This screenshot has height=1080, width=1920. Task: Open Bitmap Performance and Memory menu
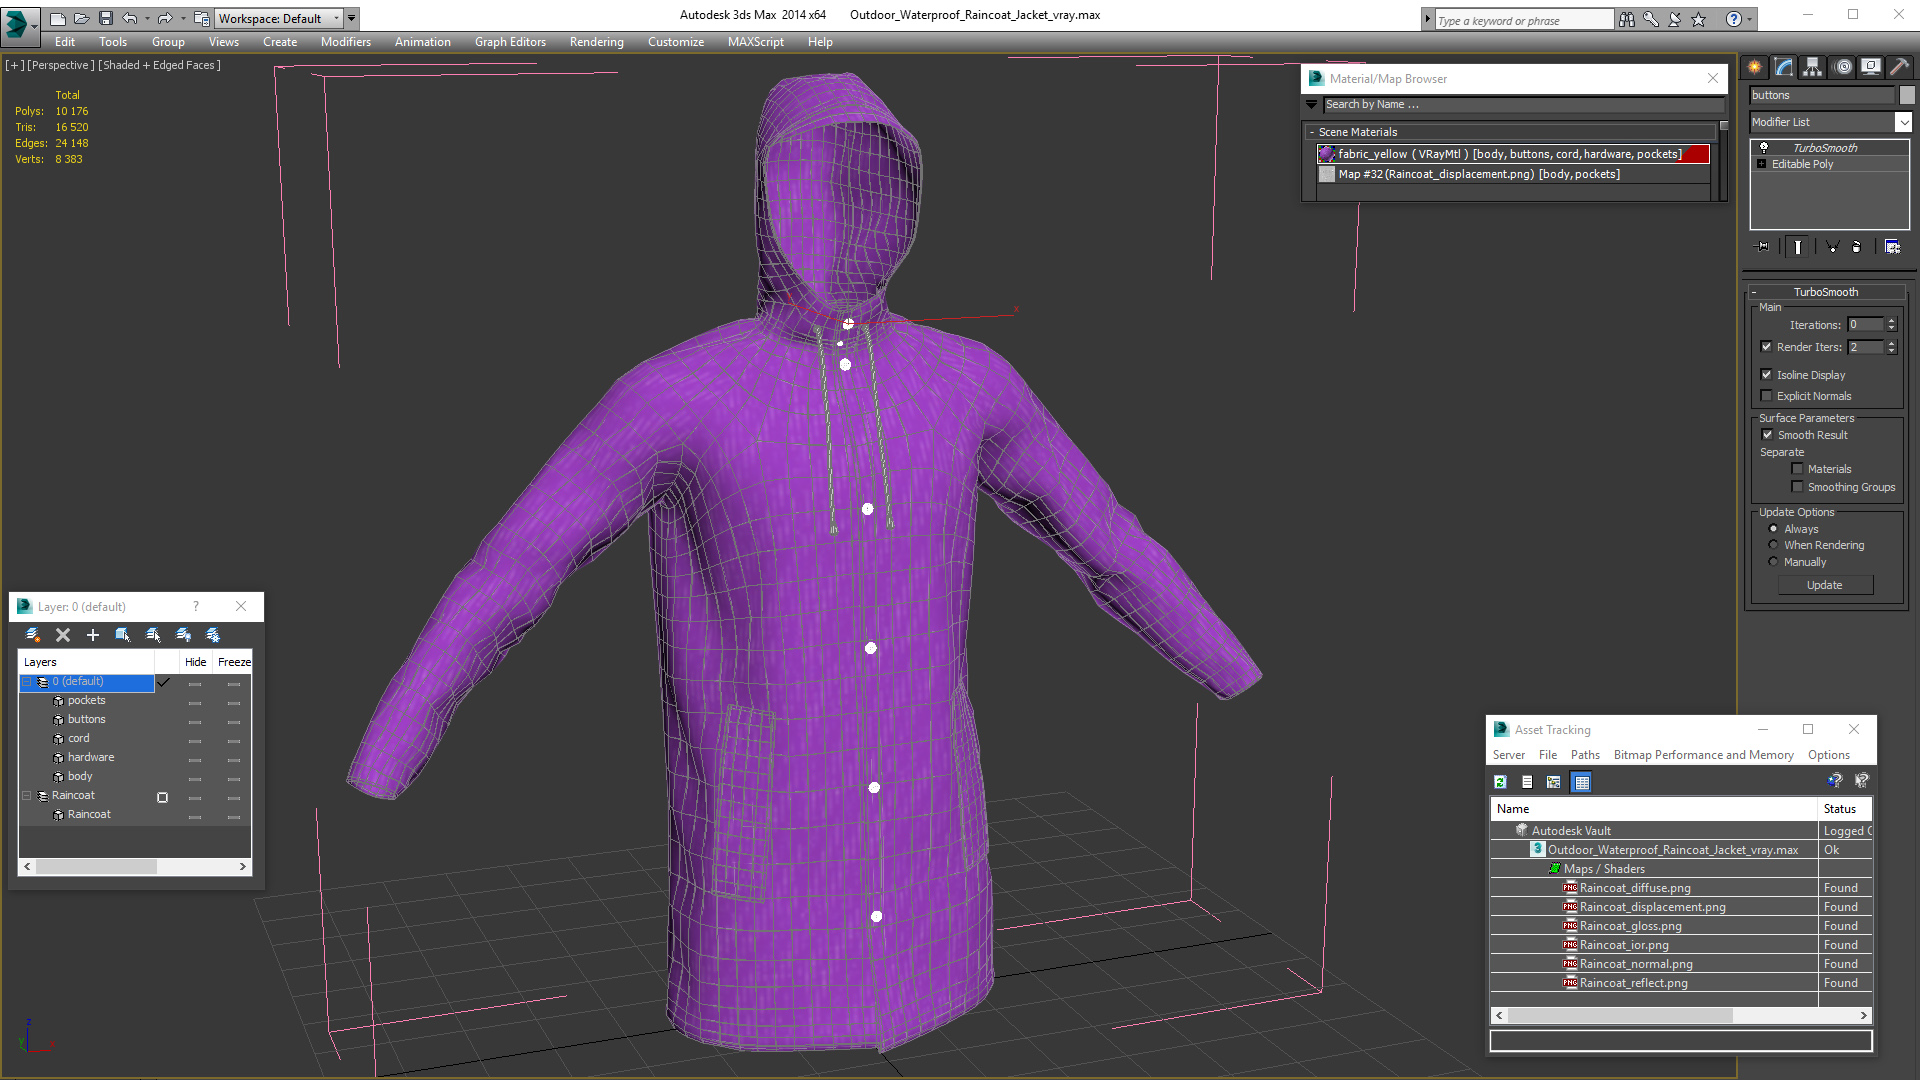[1703, 755]
